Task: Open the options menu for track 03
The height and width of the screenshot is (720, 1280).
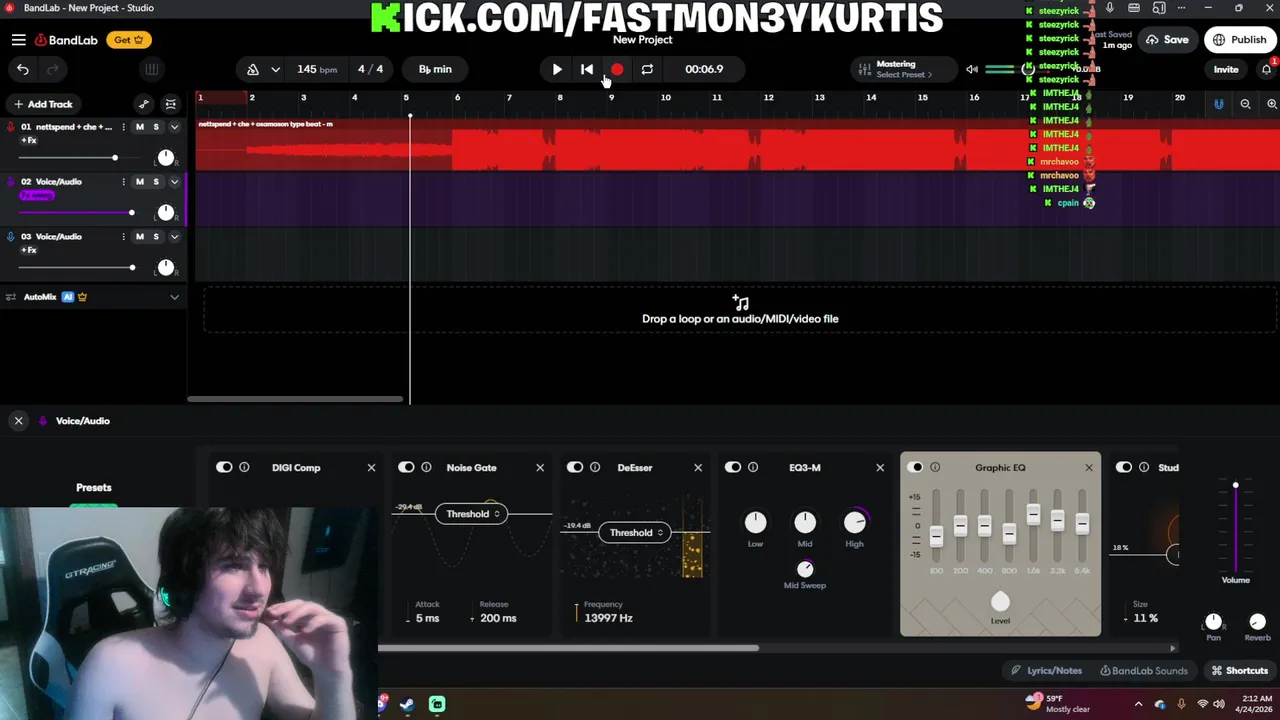Action: pyautogui.click(x=124, y=237)
